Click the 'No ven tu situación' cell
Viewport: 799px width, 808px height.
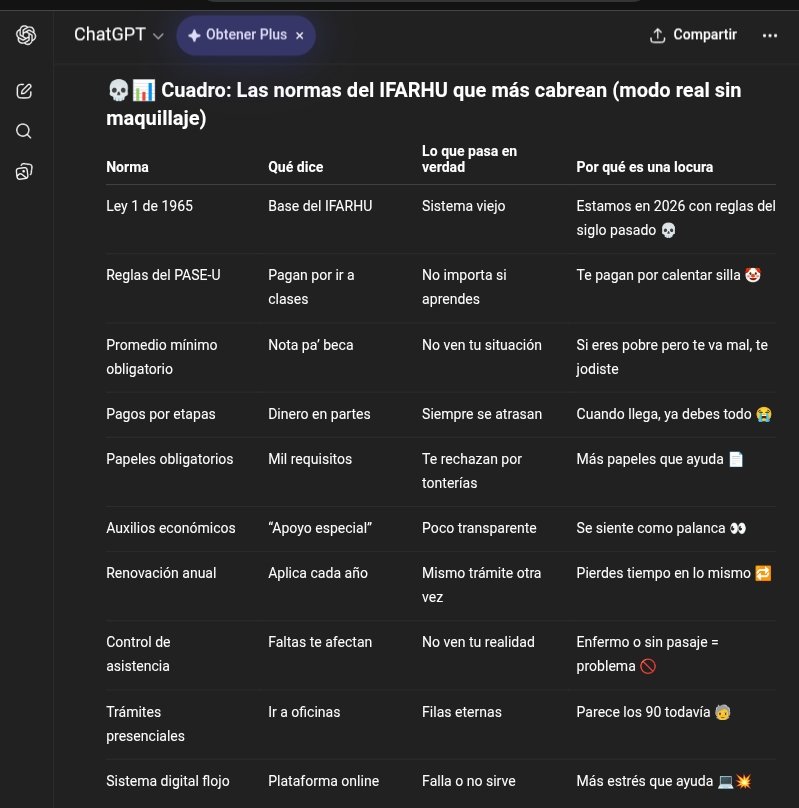(482, 345)
